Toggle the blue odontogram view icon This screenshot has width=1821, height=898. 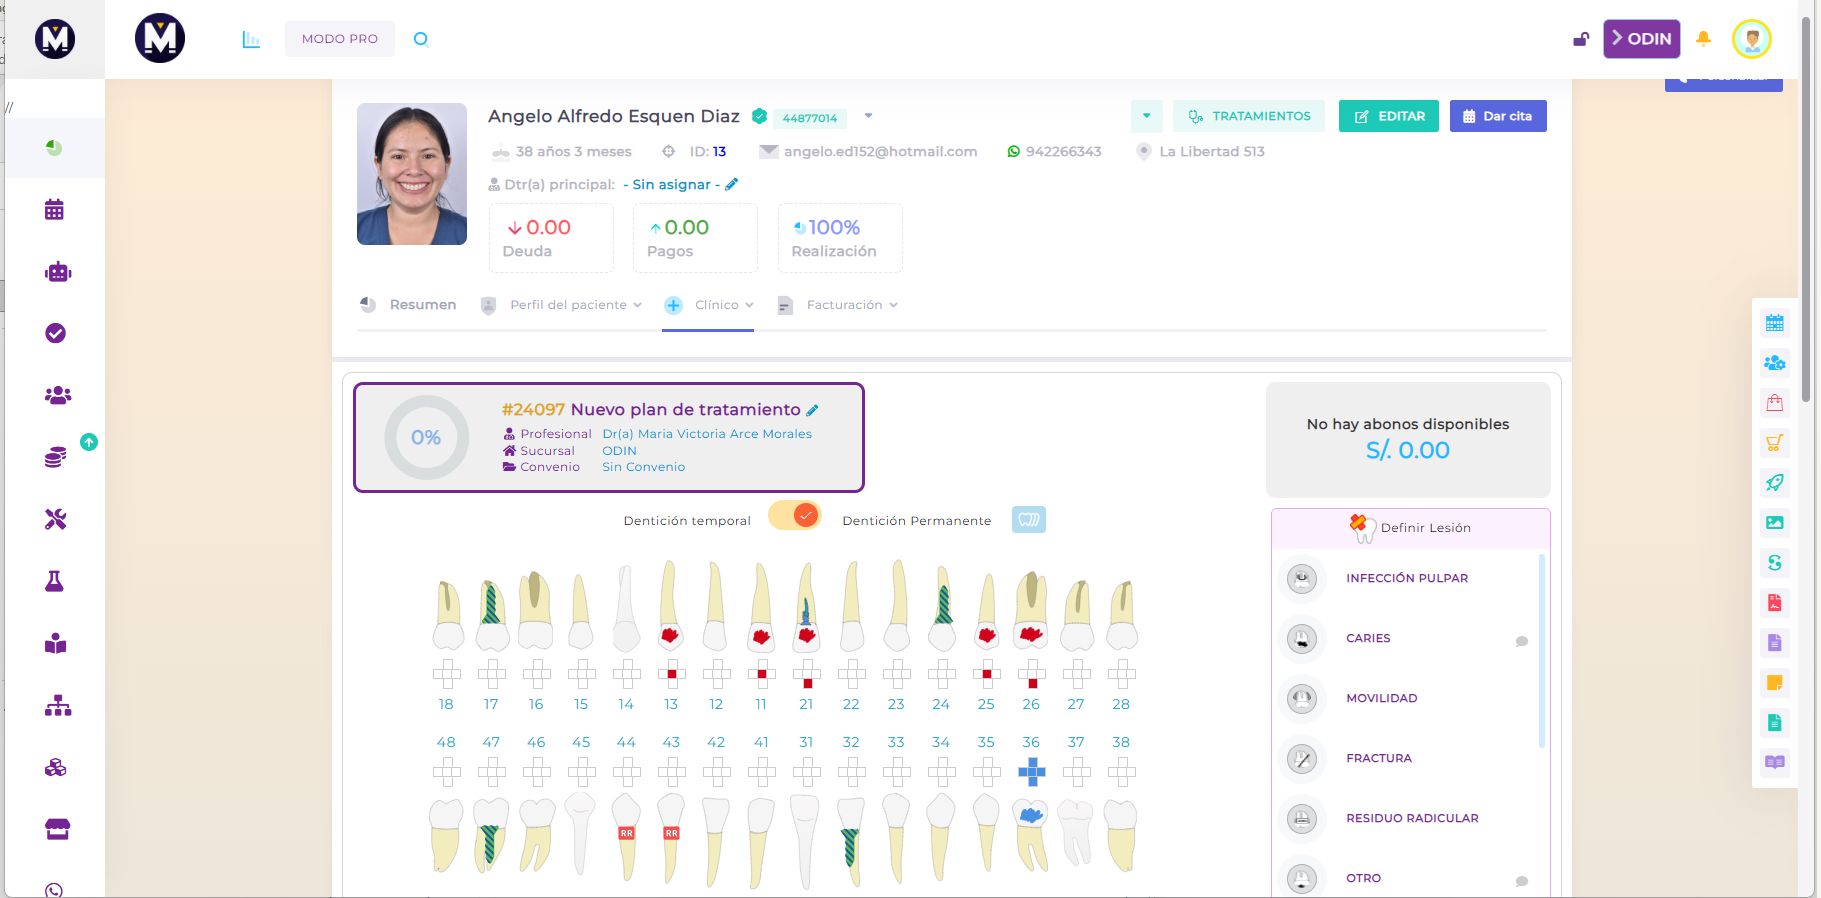coord(1029,520)
